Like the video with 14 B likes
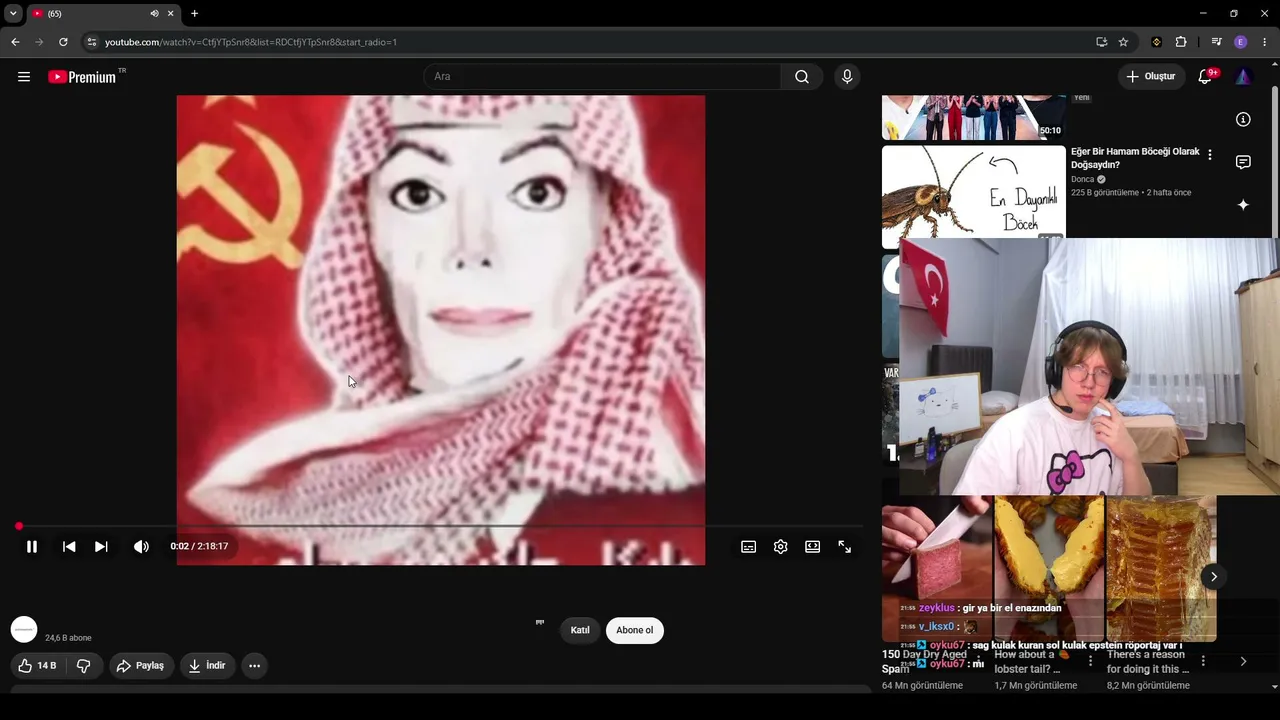Screen dimensions: 1280x720 pos(38,666)
